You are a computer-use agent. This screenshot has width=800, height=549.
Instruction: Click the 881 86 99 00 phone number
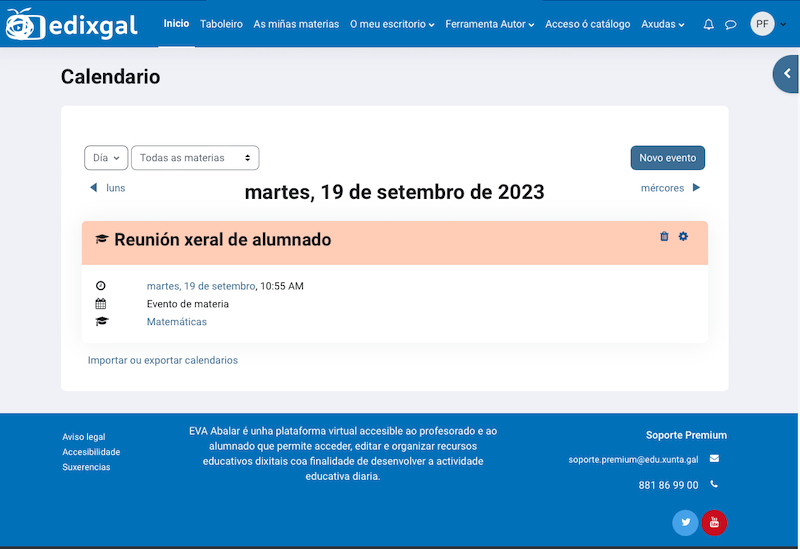tap(668, 485)
